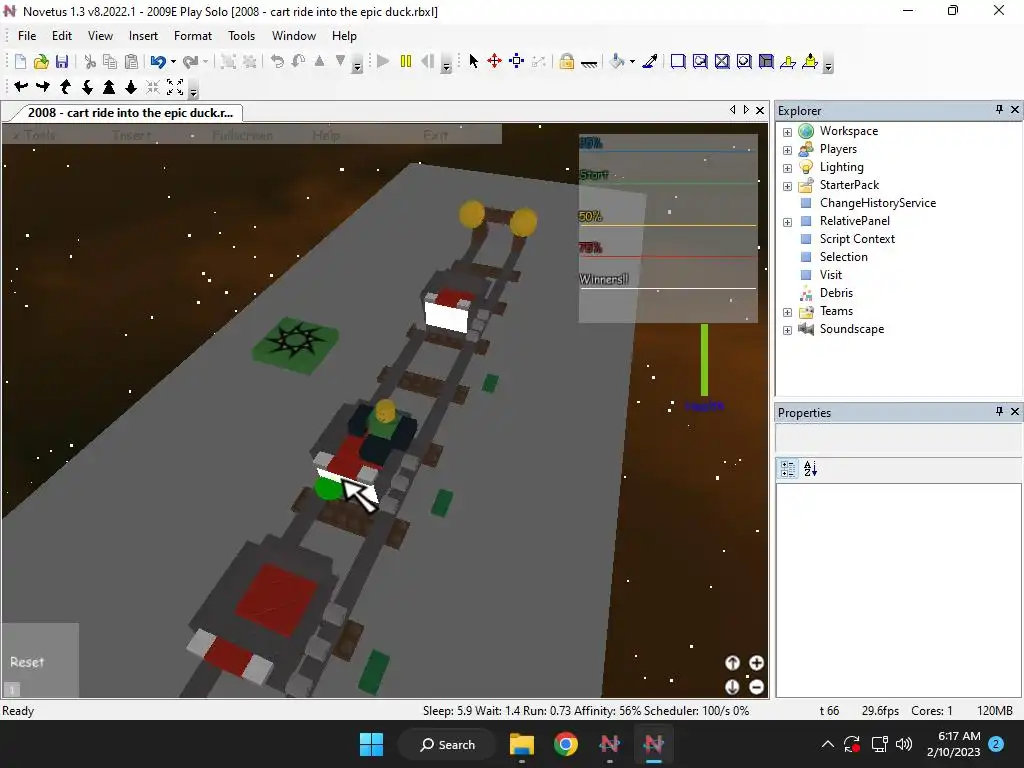Viewport: 1024px width, 768px height.
Task: Open the paint bucket color dropdown
Action: pos(632,62)
